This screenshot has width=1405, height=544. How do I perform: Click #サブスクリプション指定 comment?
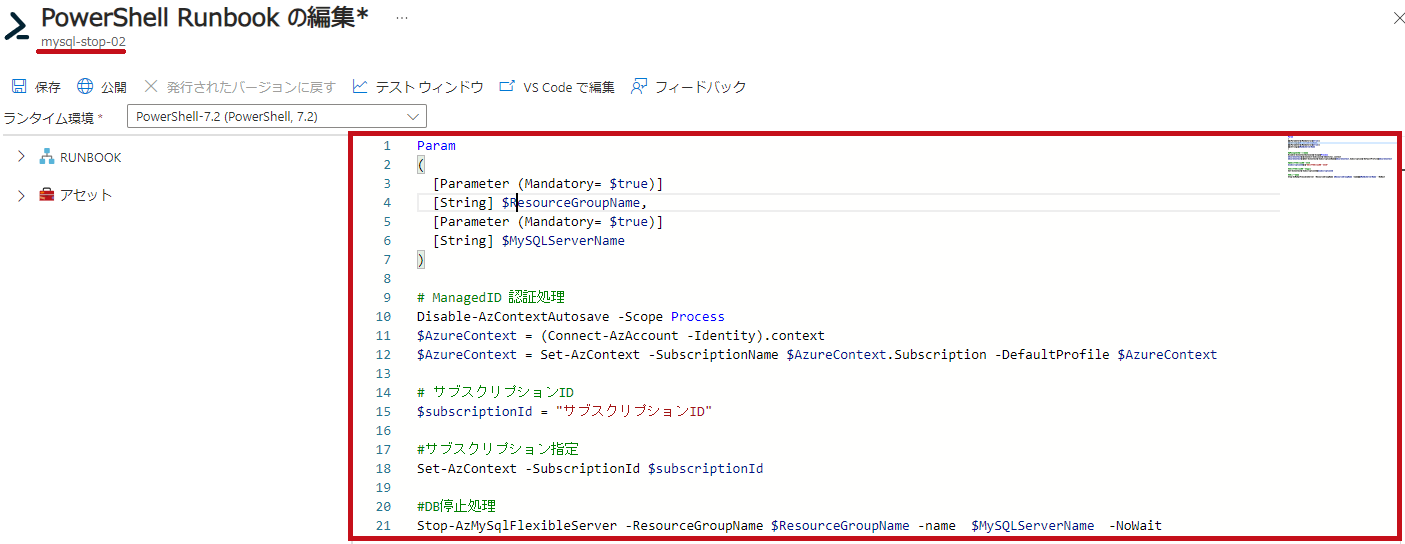click(498, 449)
